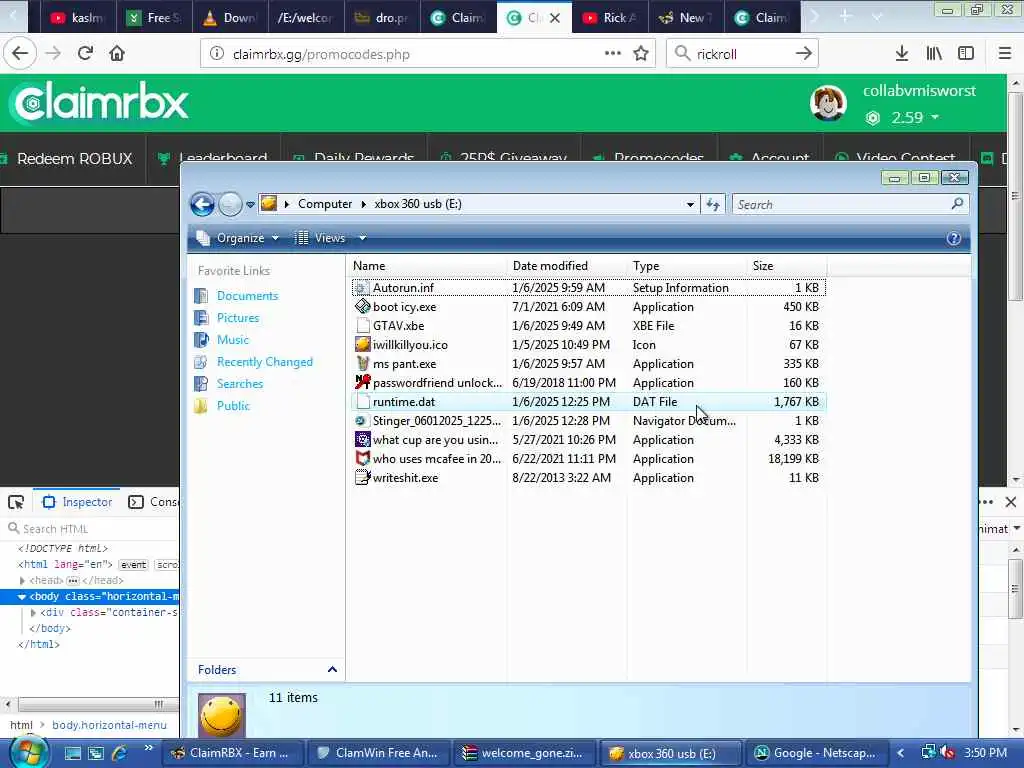The image size is (1024, 768).
Task: Open Views dropdown arrow
Action: 362,238
